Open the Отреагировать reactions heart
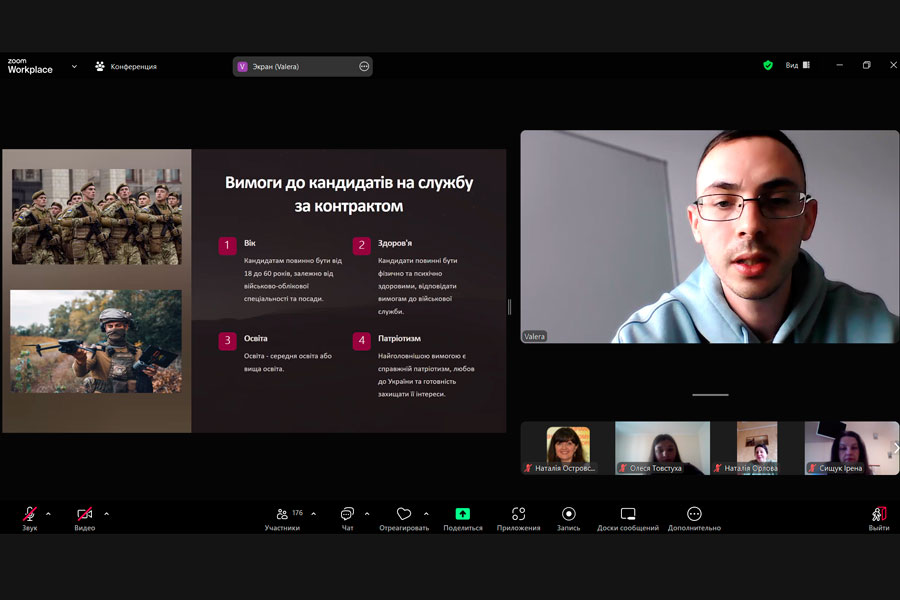 click(404, 518)
